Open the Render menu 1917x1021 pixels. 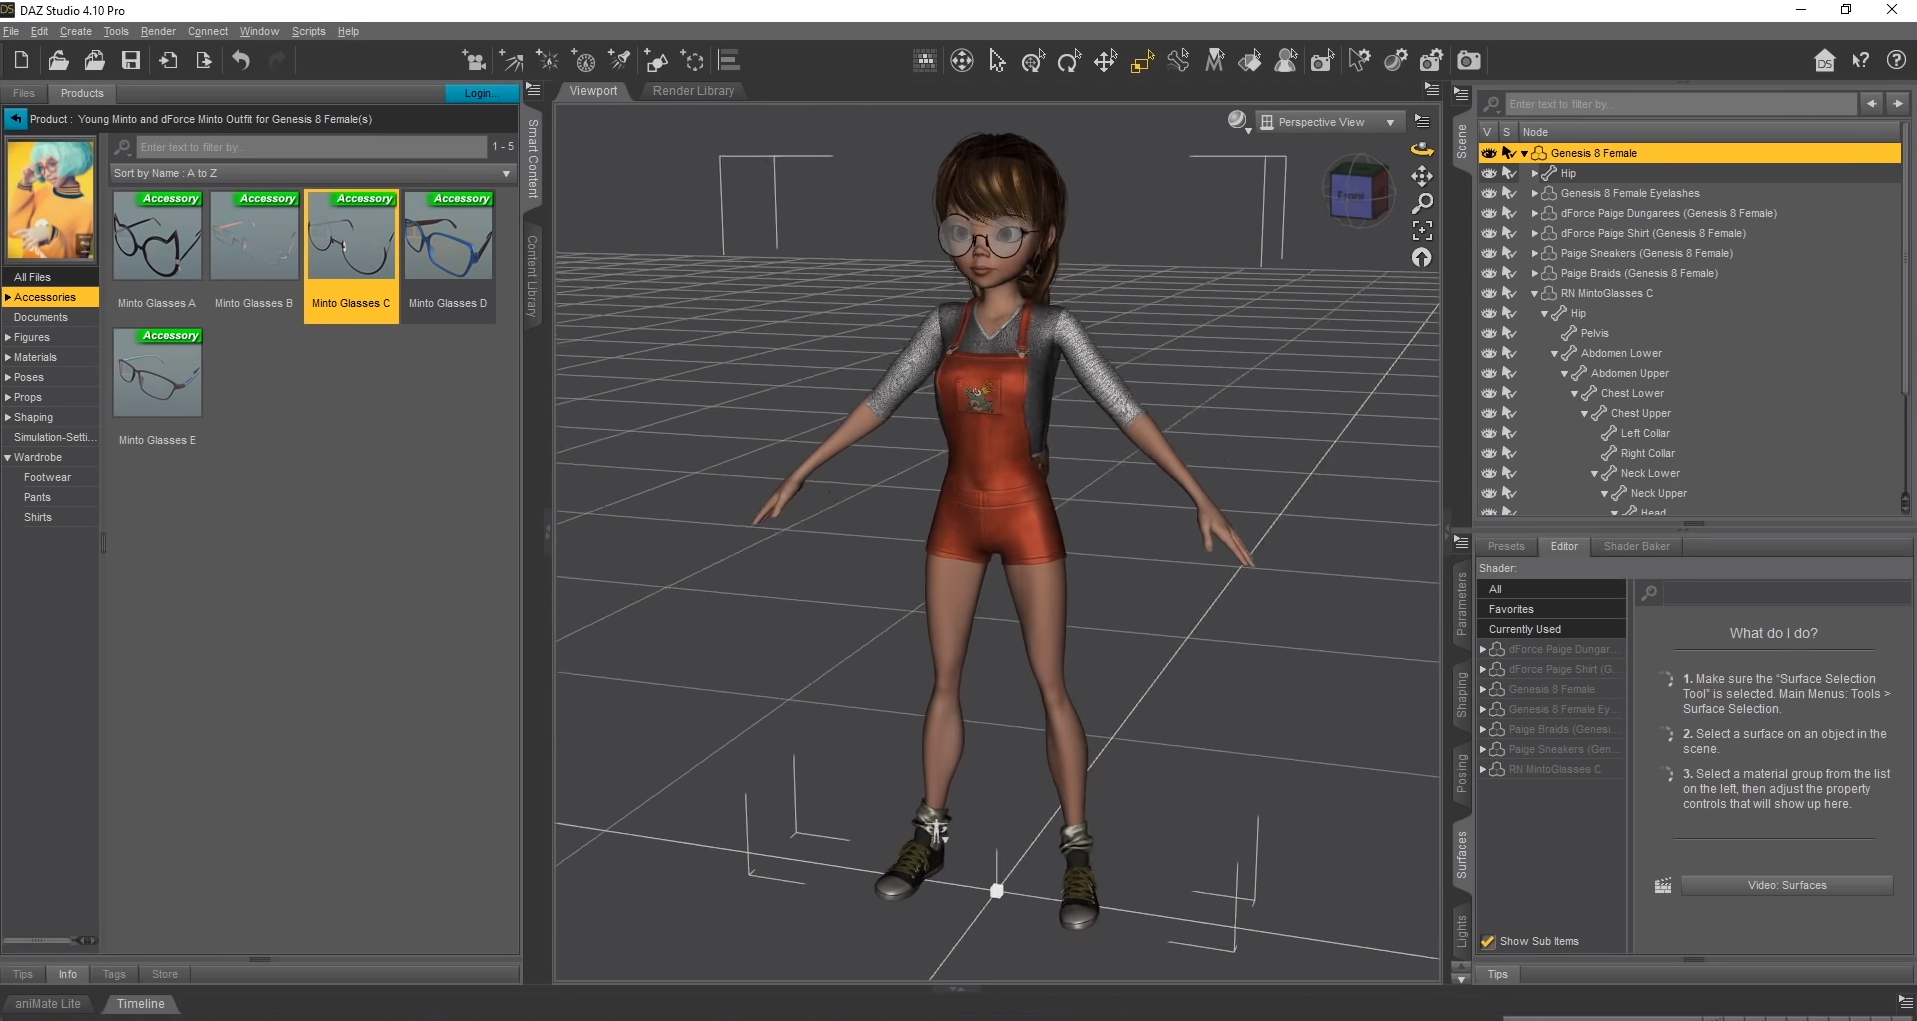point(158,31)
